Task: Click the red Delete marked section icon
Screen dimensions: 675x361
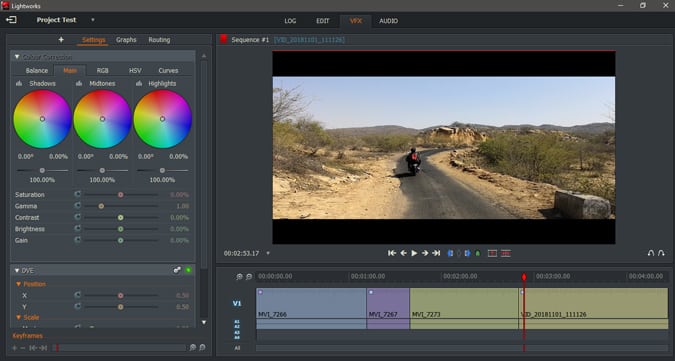Action: tap(506, 253)
